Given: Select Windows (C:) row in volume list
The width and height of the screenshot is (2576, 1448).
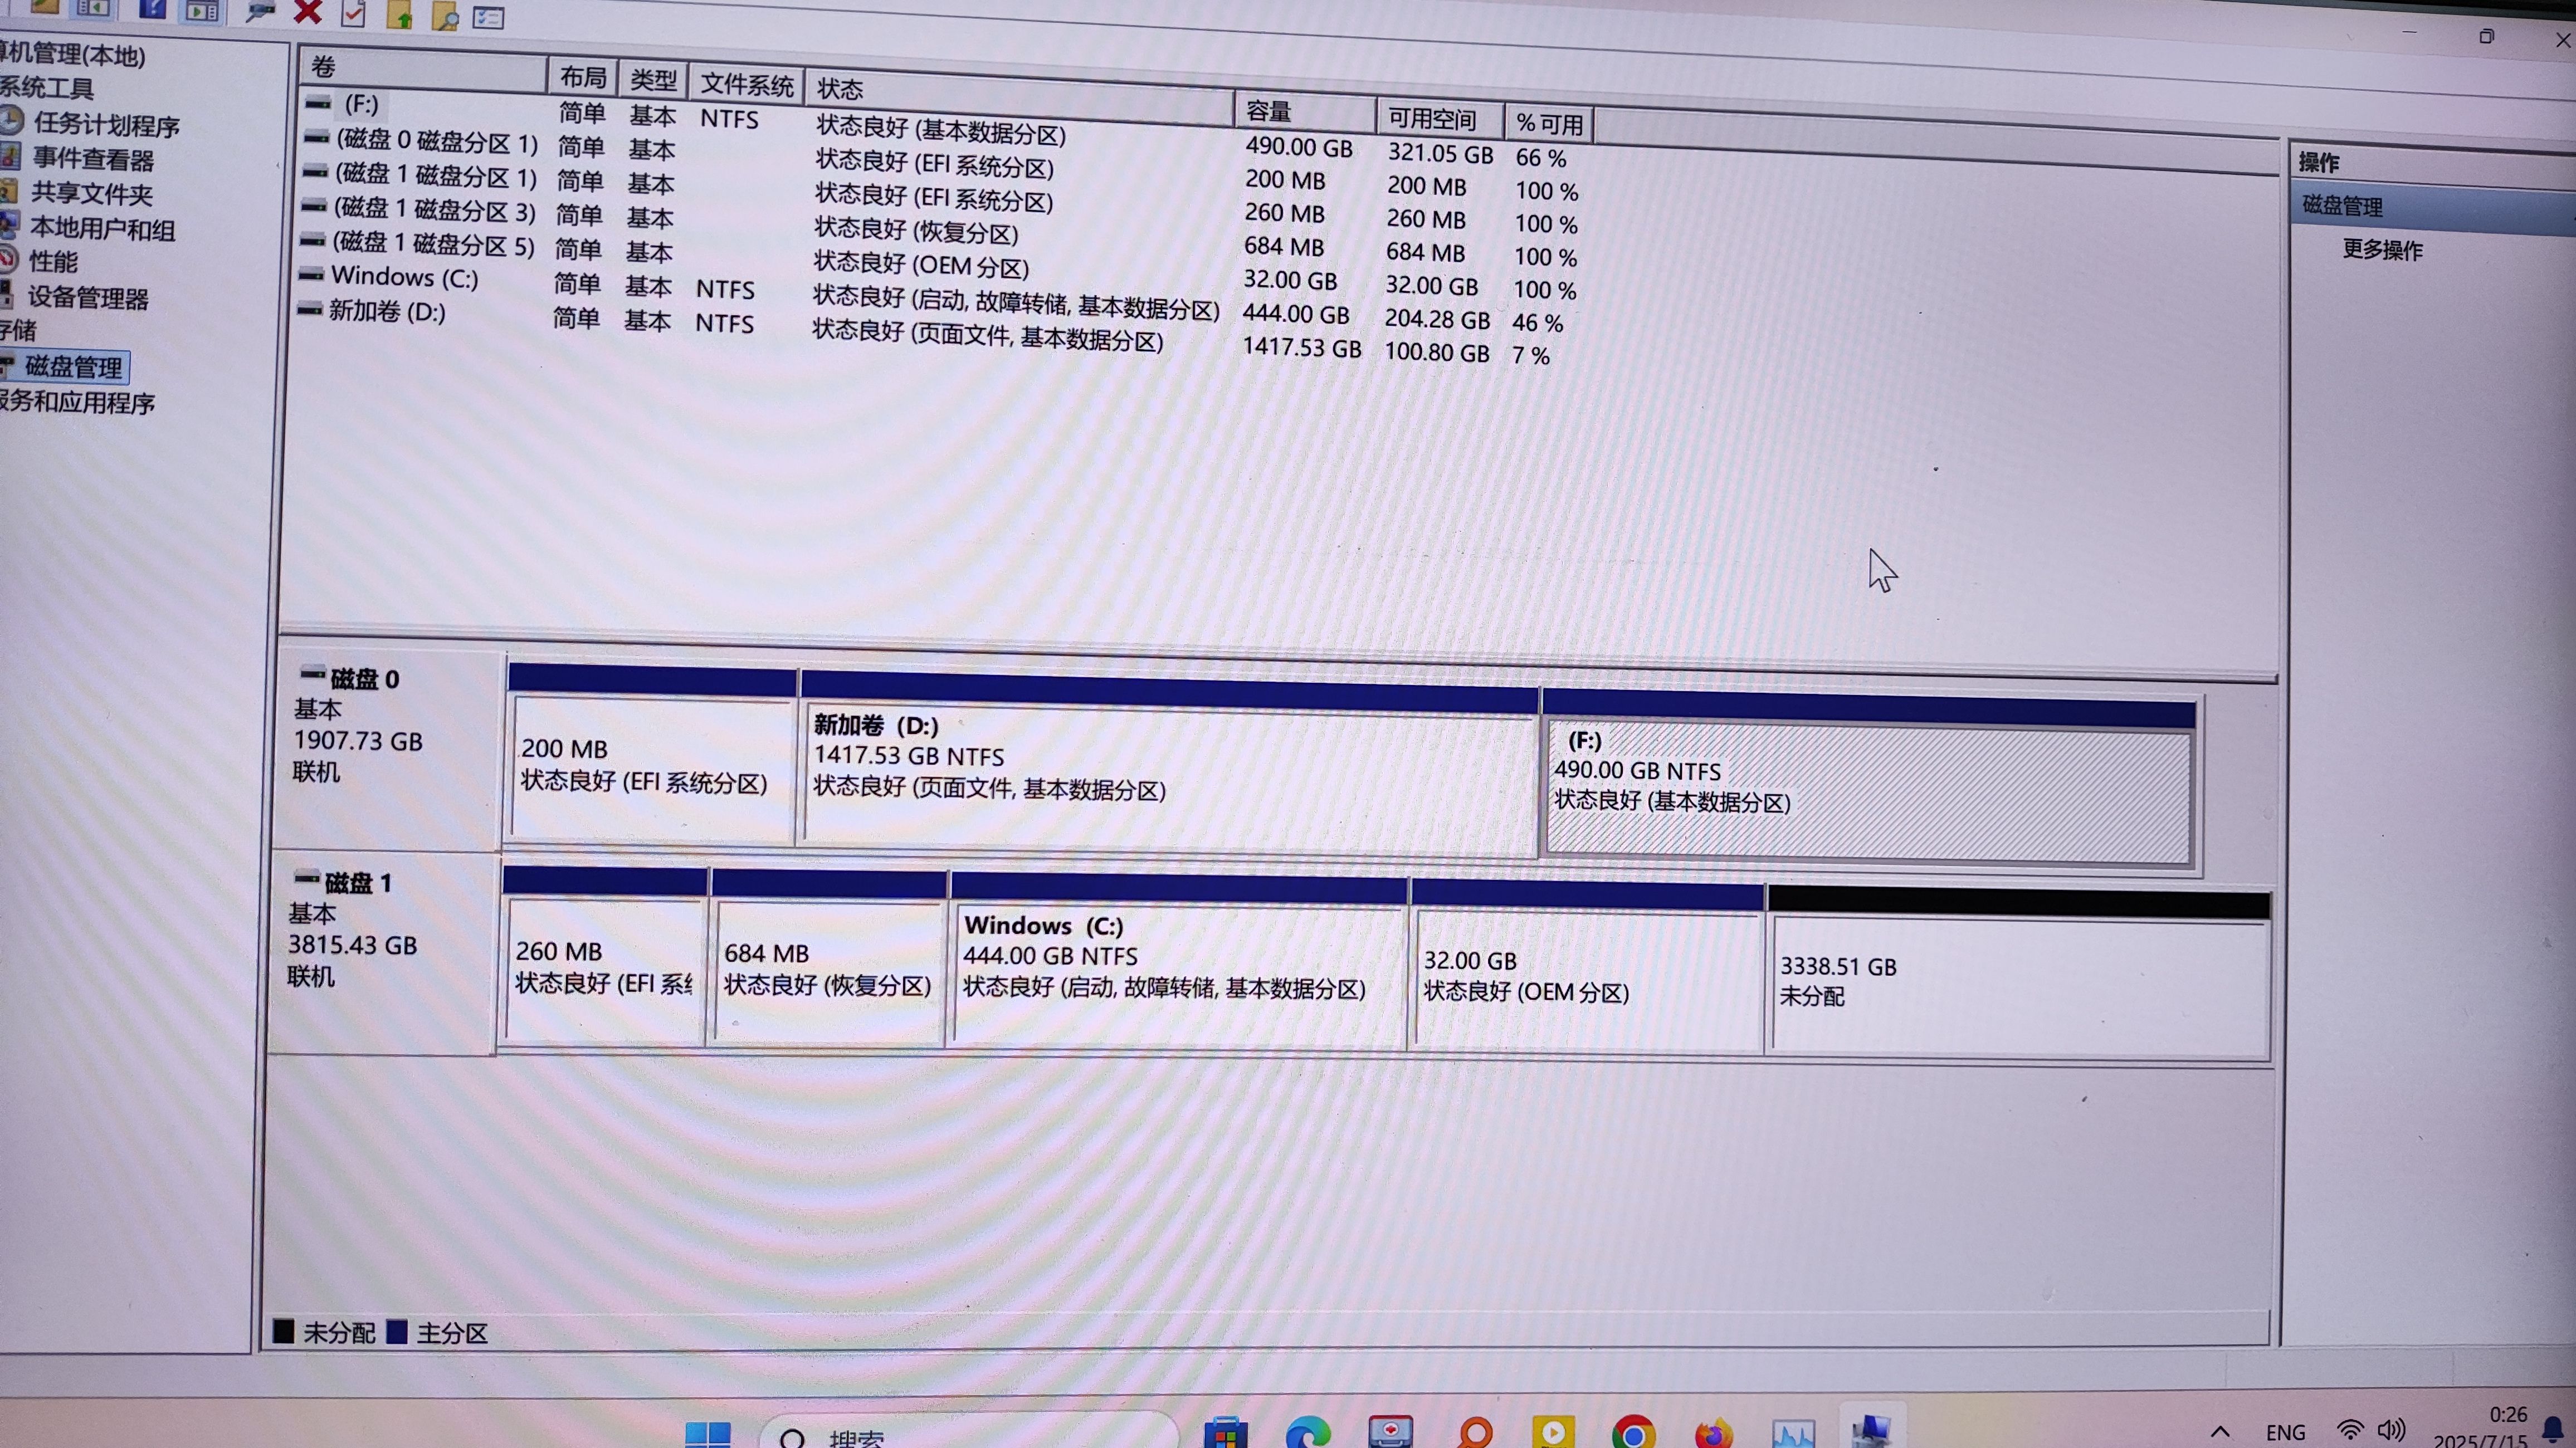Looking at the screenshot, I should coord(405,277).
